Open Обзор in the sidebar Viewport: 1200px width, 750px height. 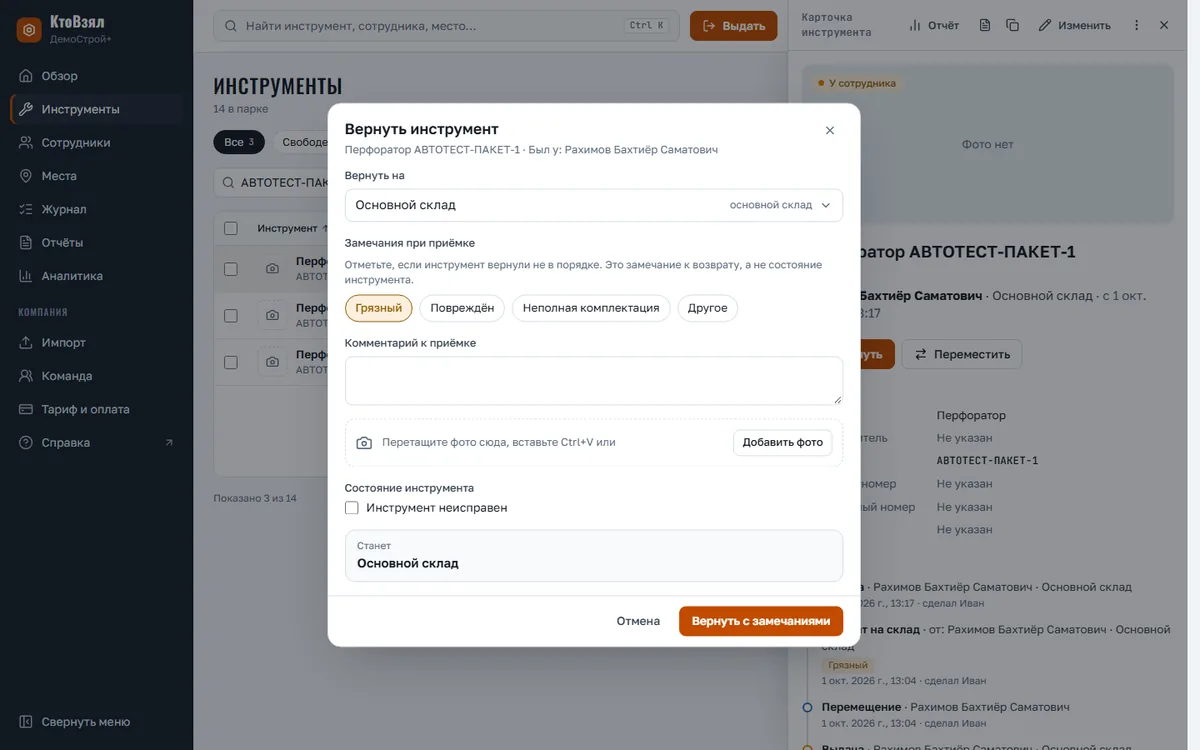click(96, 76)
